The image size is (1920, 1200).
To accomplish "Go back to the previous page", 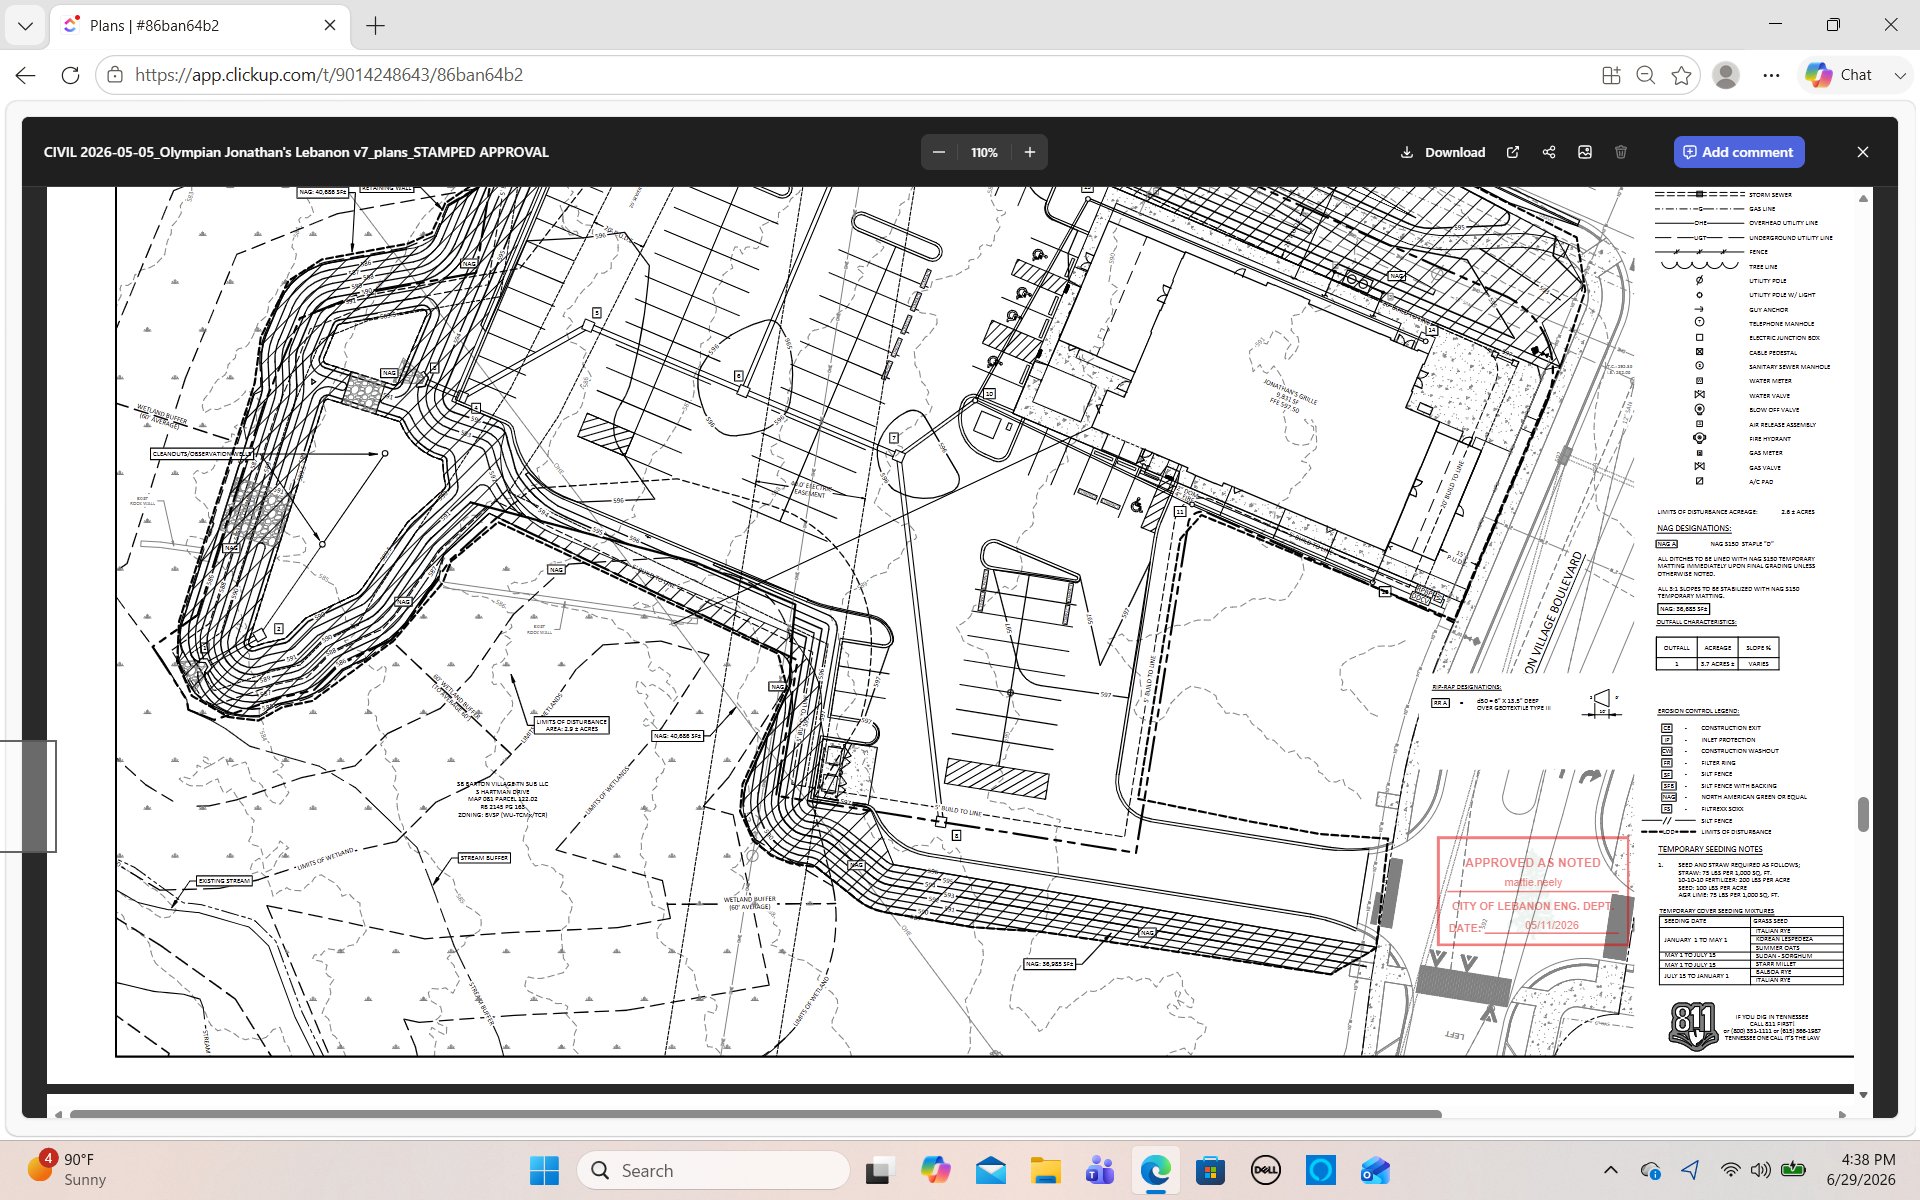I will [x=26, y=75].
